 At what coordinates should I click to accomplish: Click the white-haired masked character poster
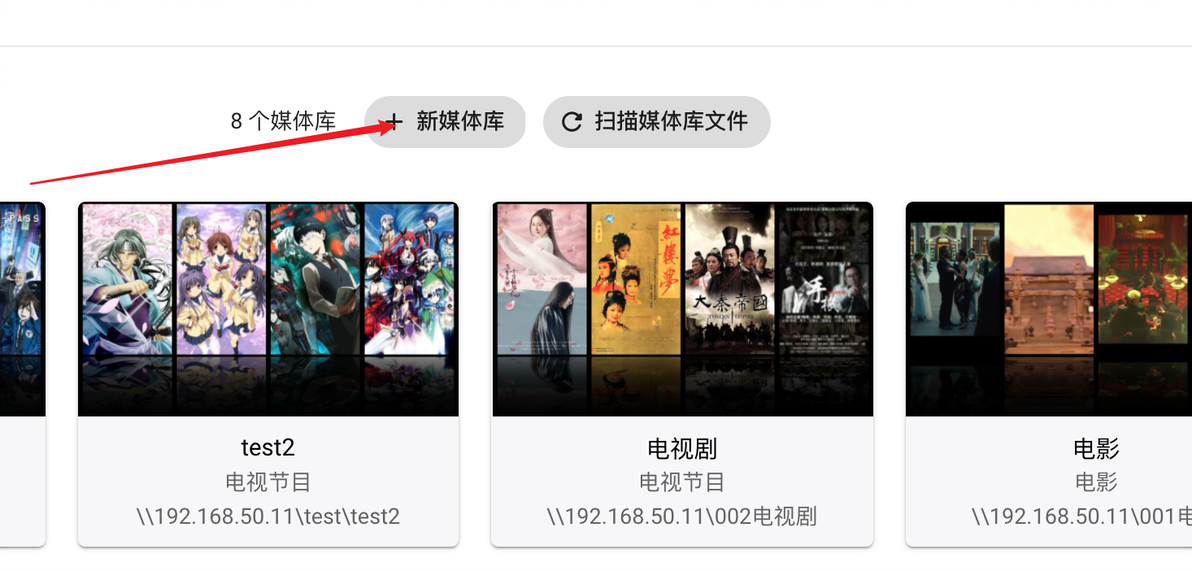tap(315, 280)
